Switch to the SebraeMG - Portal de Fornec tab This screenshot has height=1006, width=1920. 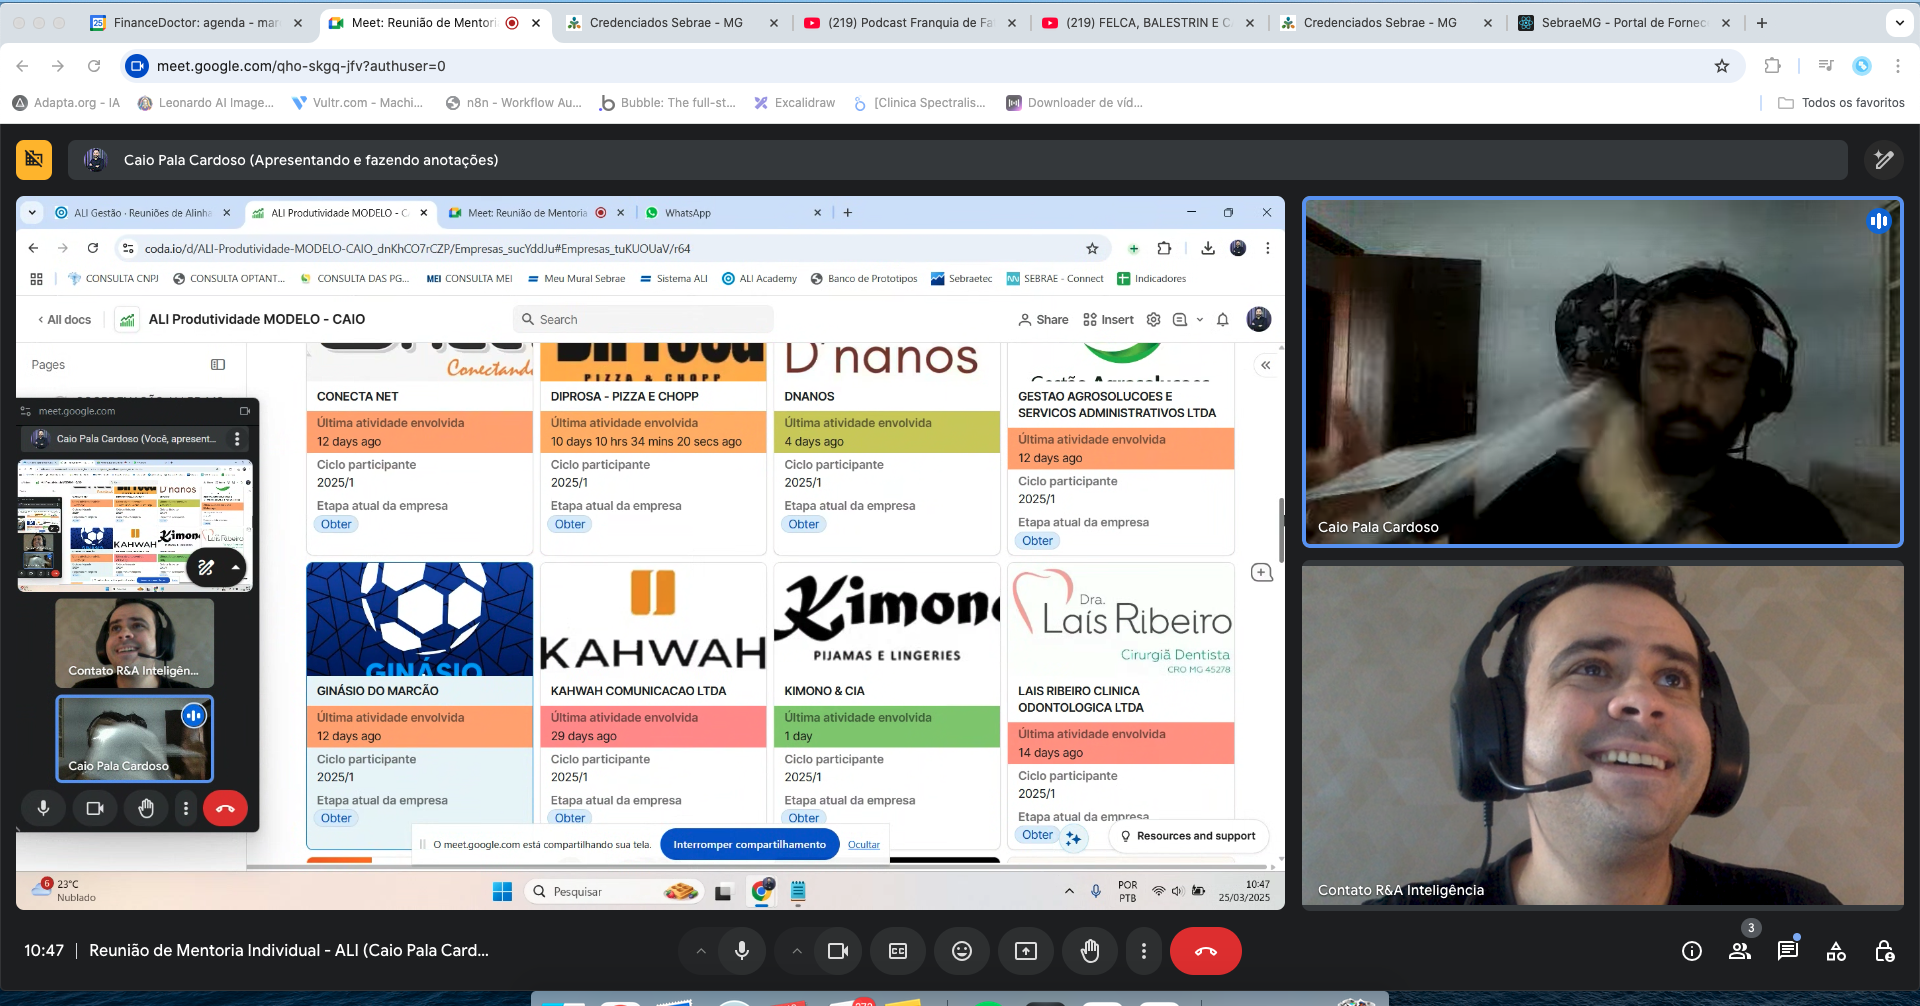click(1624, 23)
